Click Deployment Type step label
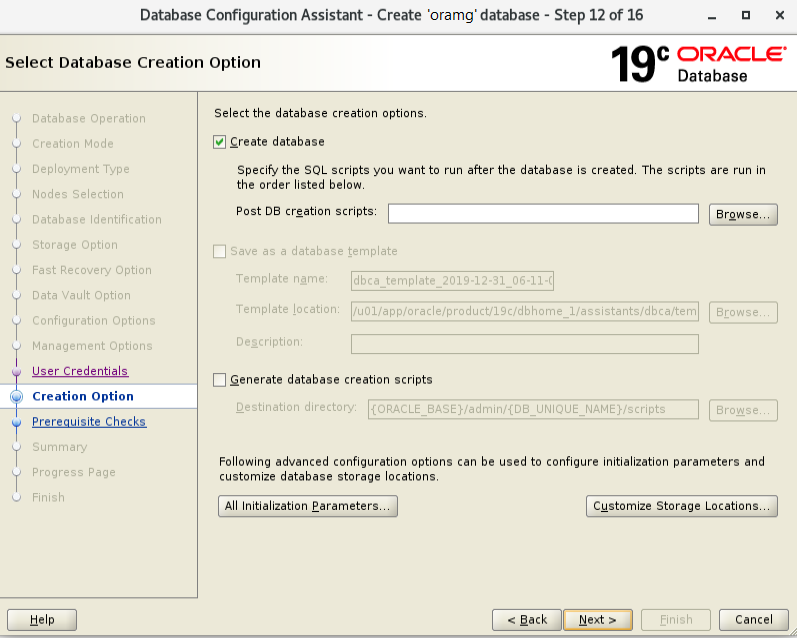The height and width of the screenshot is (638, 797). 81,169
